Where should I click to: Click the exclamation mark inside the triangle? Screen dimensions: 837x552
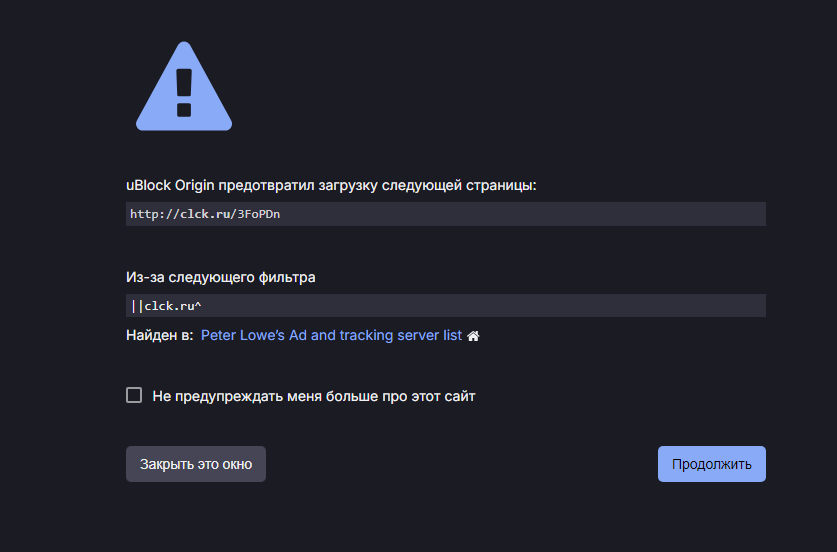pos(184,92)
